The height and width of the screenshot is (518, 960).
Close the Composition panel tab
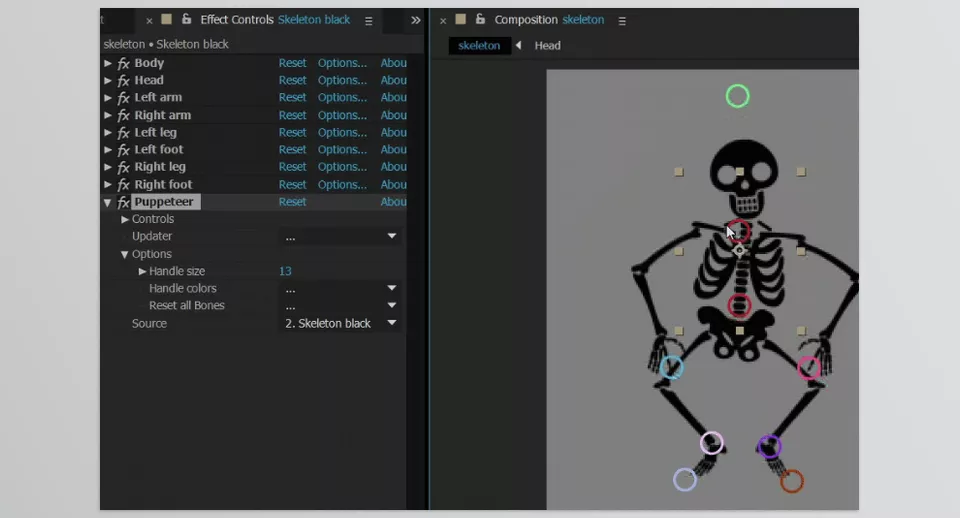(443, 21)
